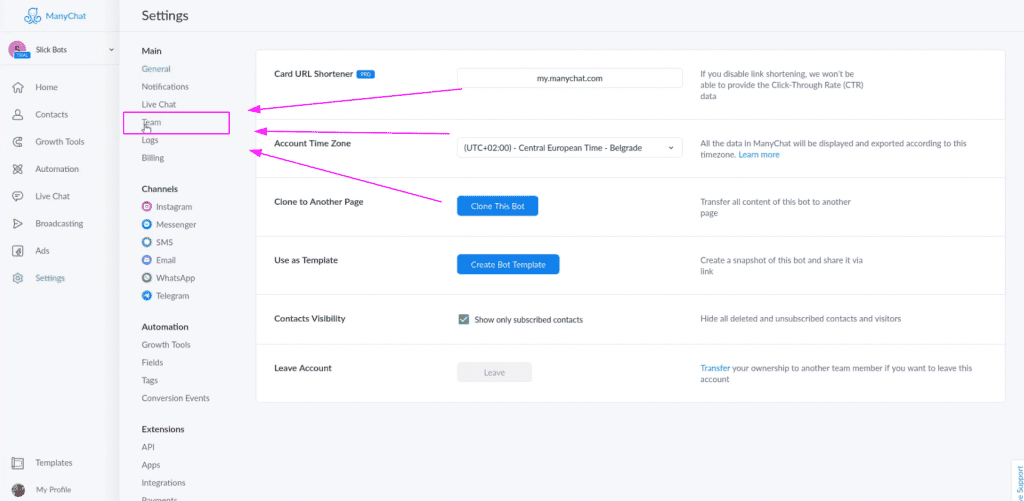The image size is (1024, 501).
Task: Open Live Chat in the left sidebar
Action: click(52, 196)
